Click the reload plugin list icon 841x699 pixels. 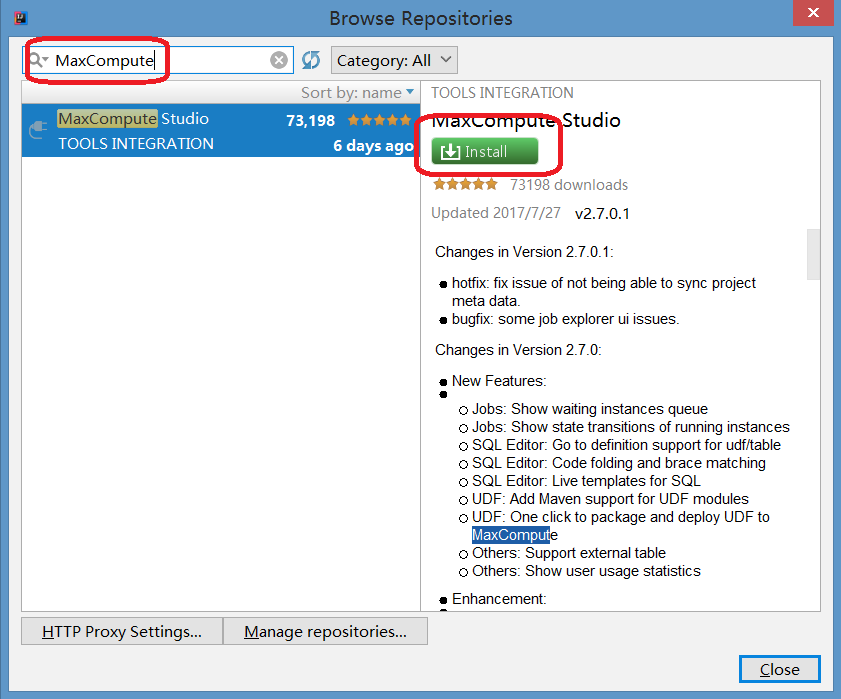tap(311, 60)
